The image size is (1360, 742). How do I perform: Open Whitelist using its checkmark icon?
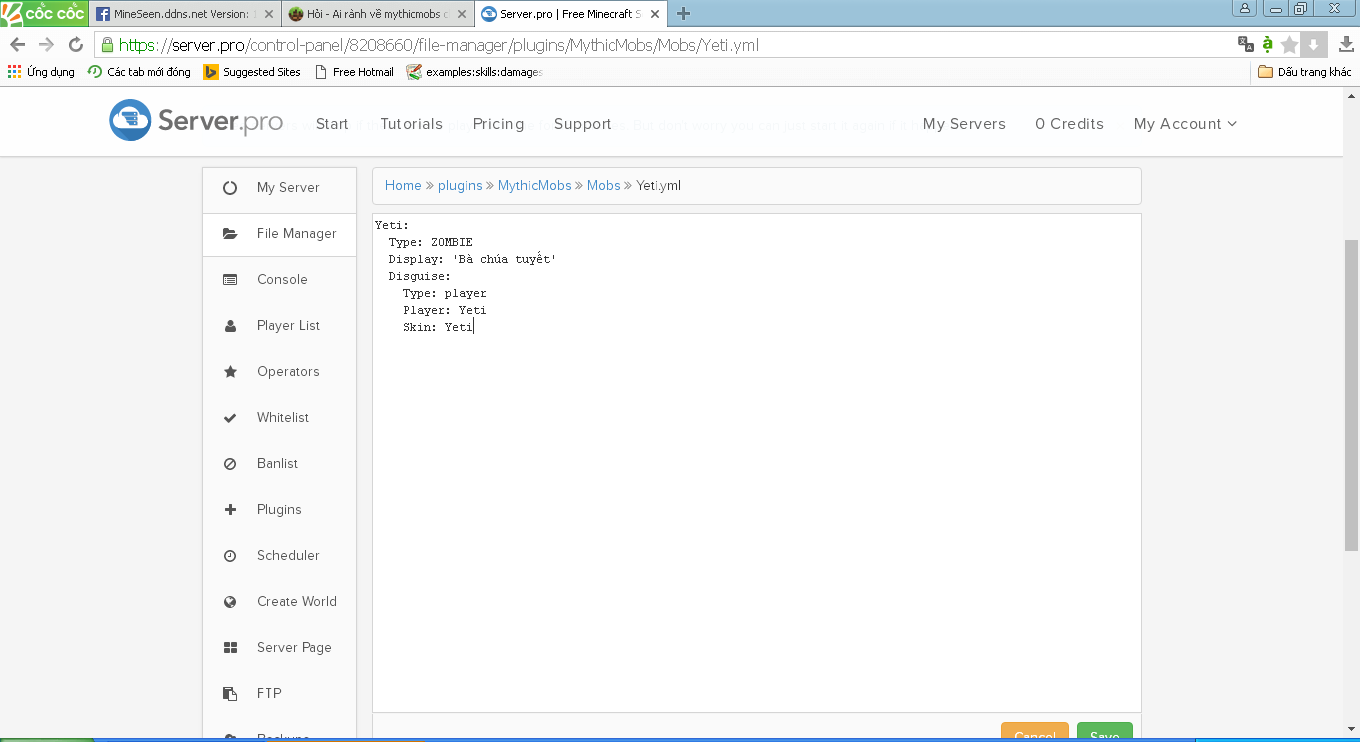click(x=230, y=418)
